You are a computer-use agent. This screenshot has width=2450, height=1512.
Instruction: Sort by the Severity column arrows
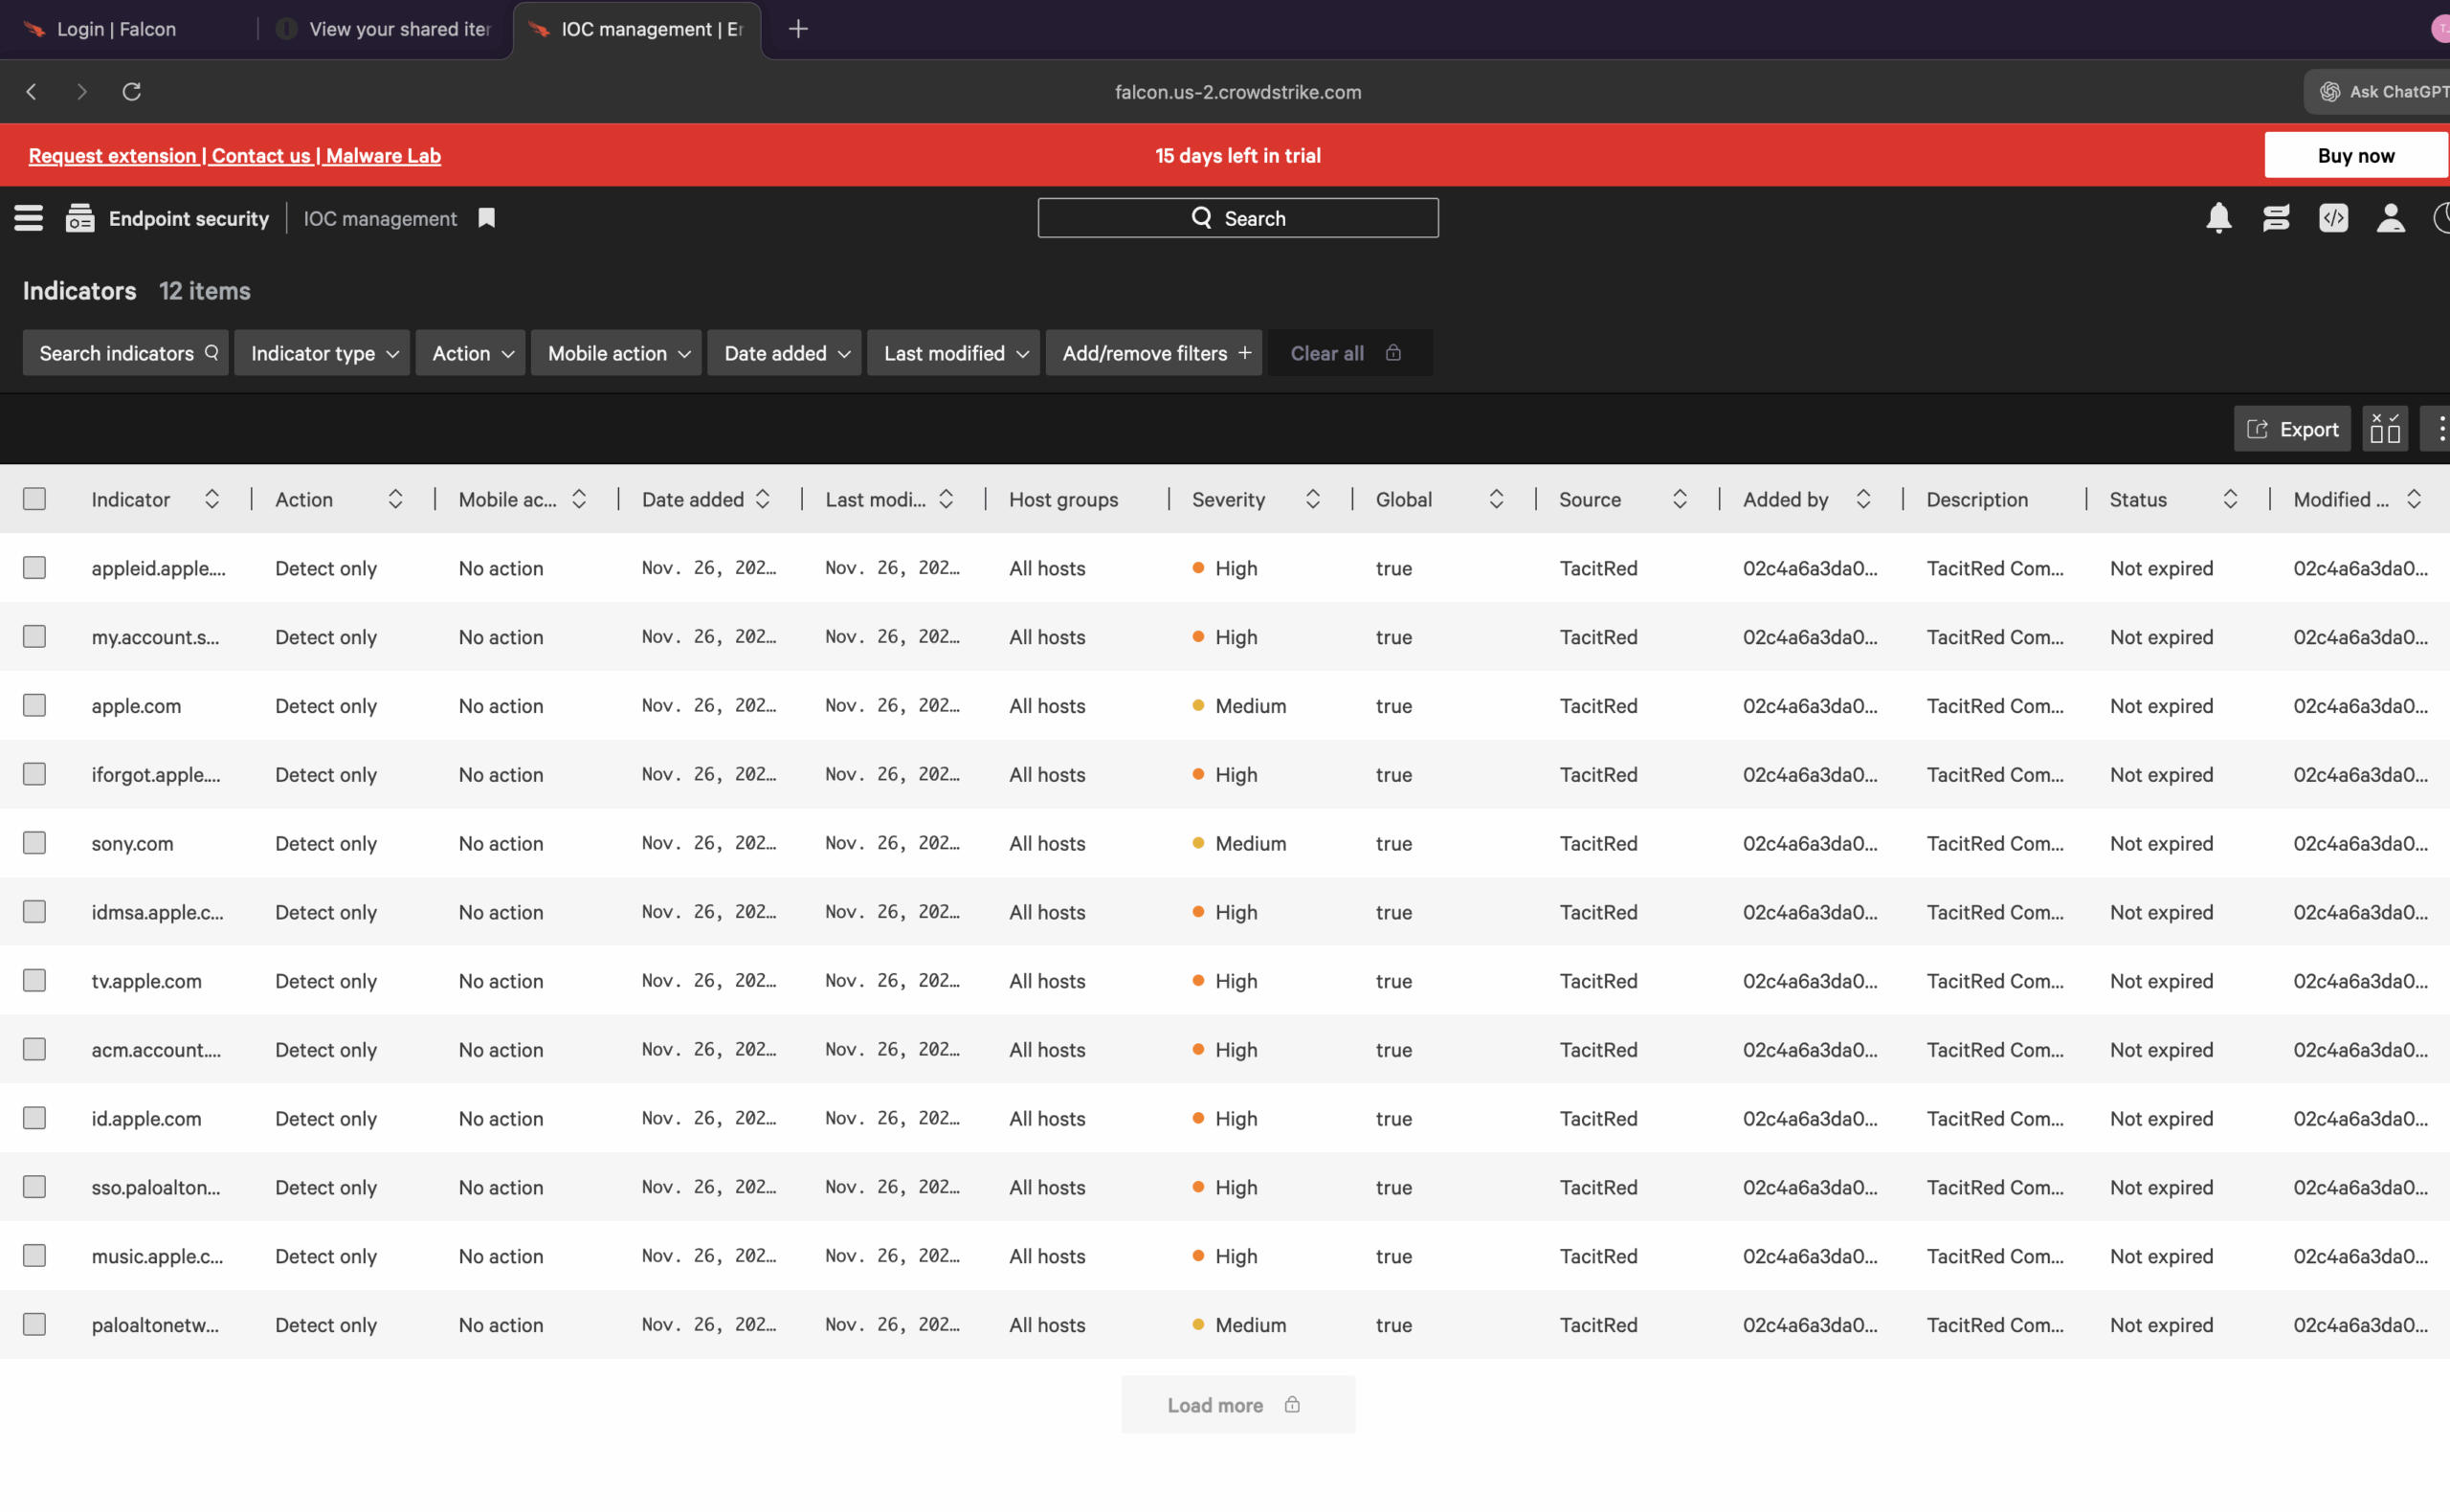click(1312, 499)
